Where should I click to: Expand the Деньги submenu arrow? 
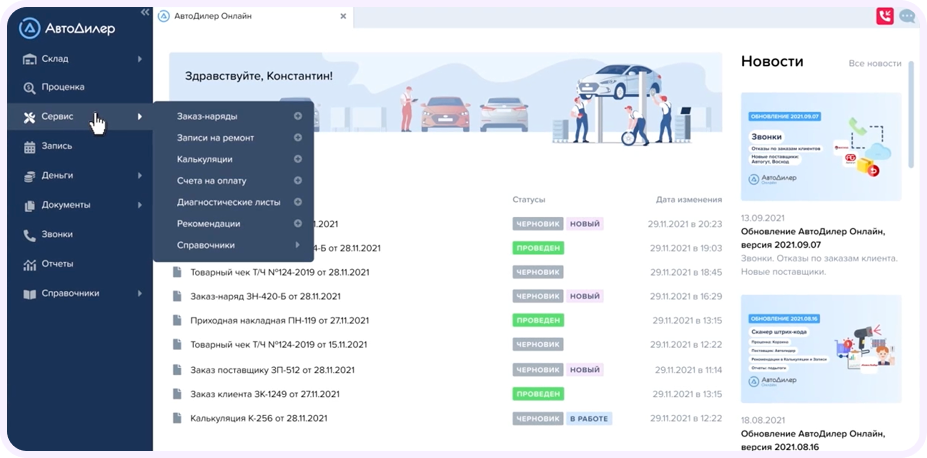point(140,176)
